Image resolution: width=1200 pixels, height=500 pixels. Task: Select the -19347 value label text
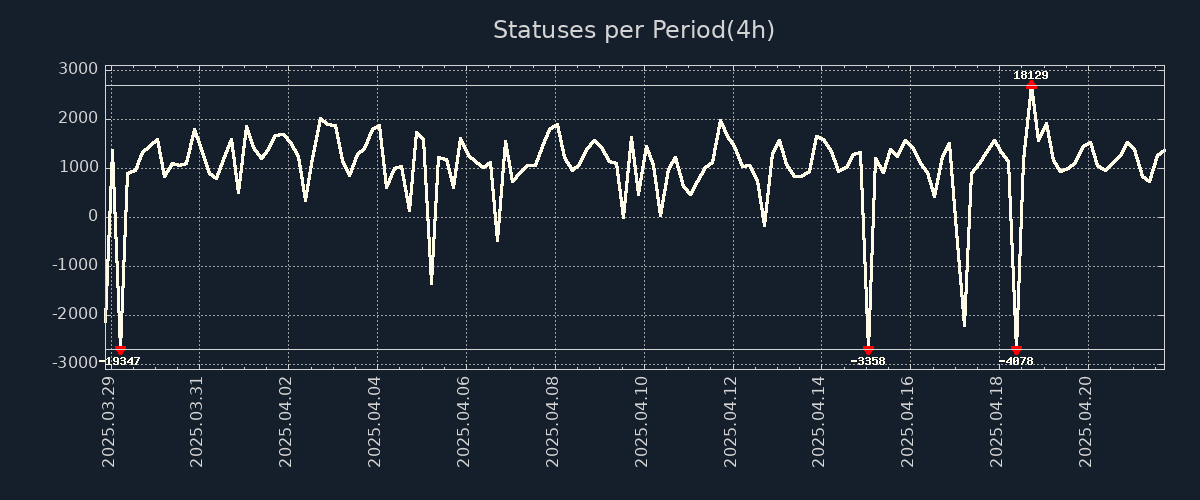click(120, 361)
